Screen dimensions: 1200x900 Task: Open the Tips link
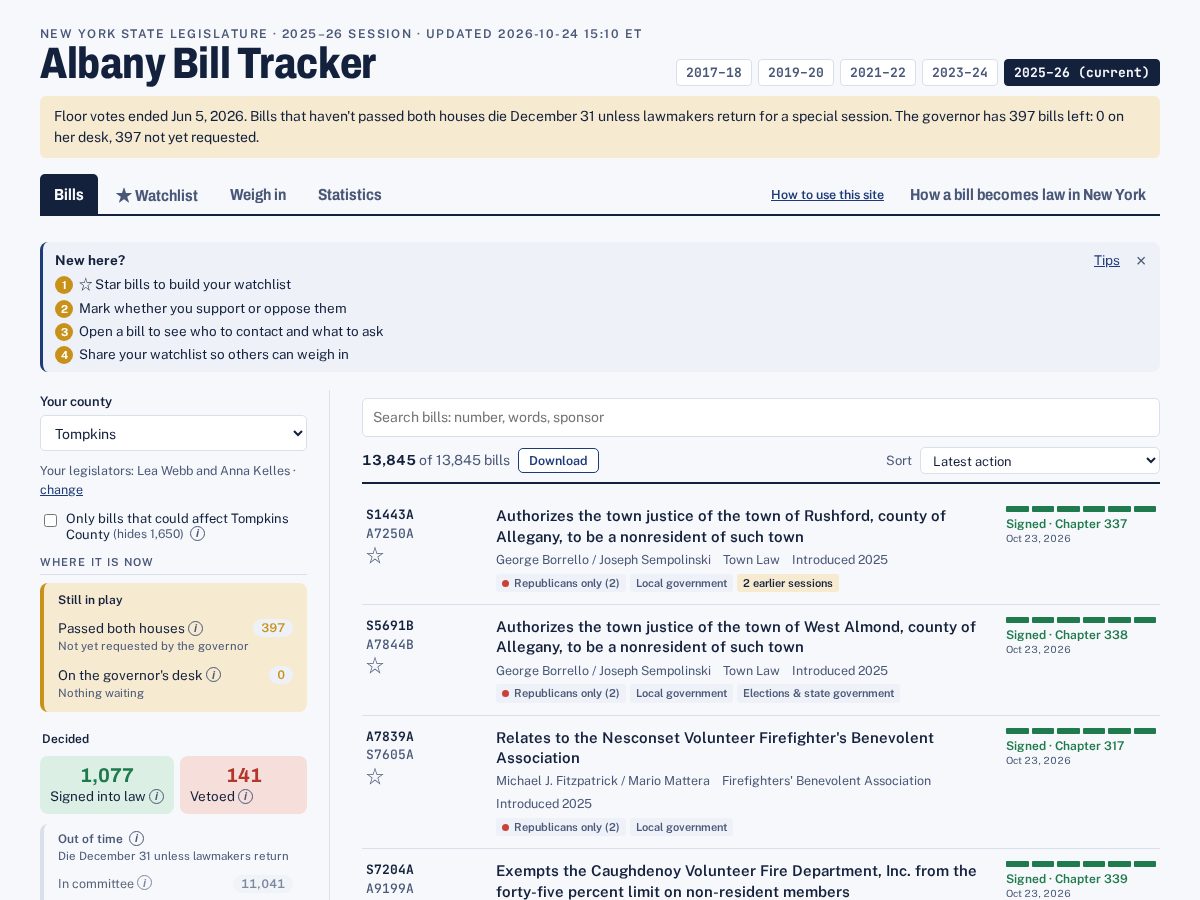[x=1107, y=261]
